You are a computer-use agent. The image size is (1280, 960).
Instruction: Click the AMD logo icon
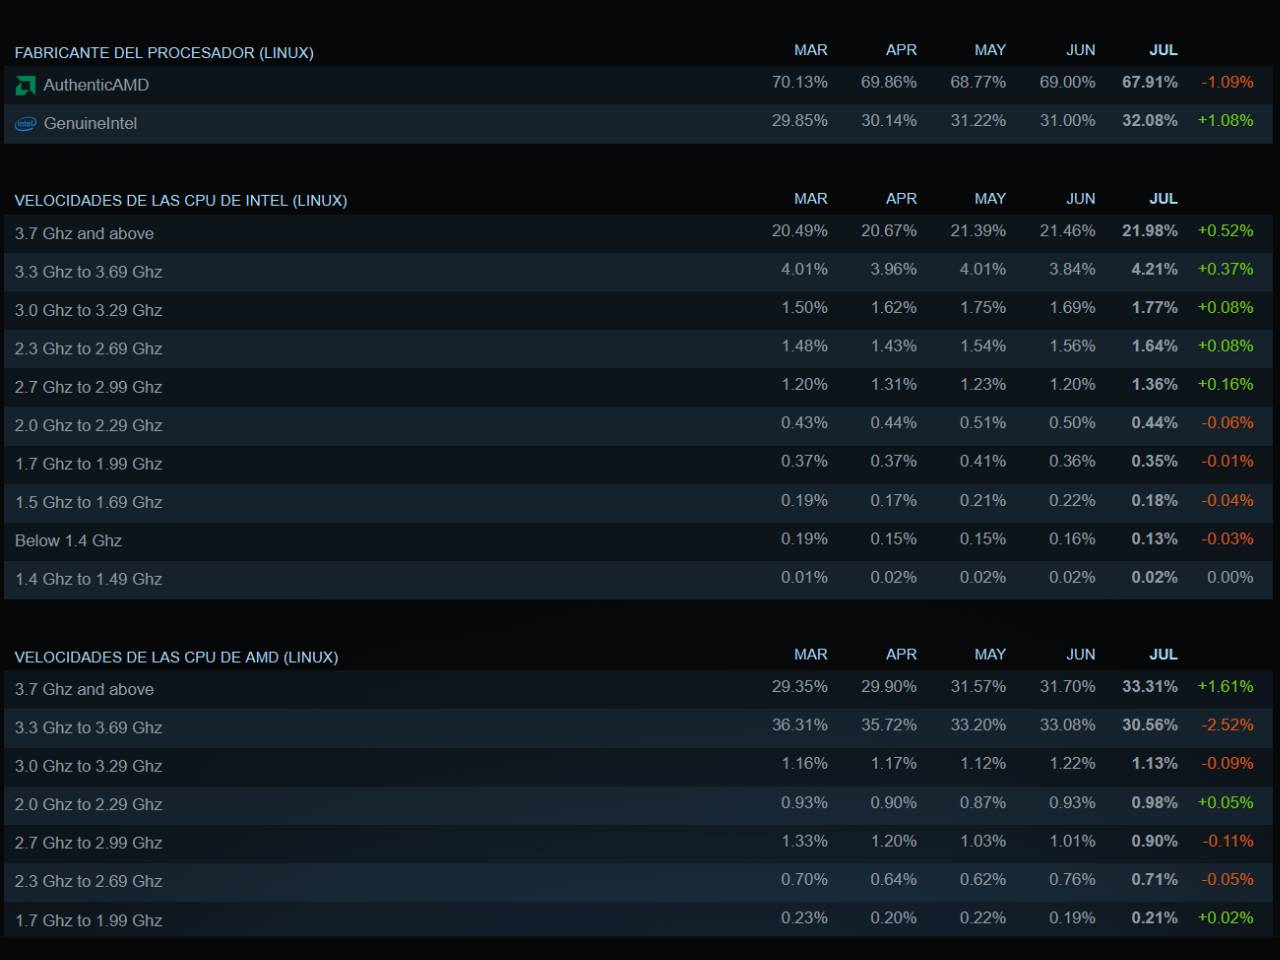pos(25,86)
